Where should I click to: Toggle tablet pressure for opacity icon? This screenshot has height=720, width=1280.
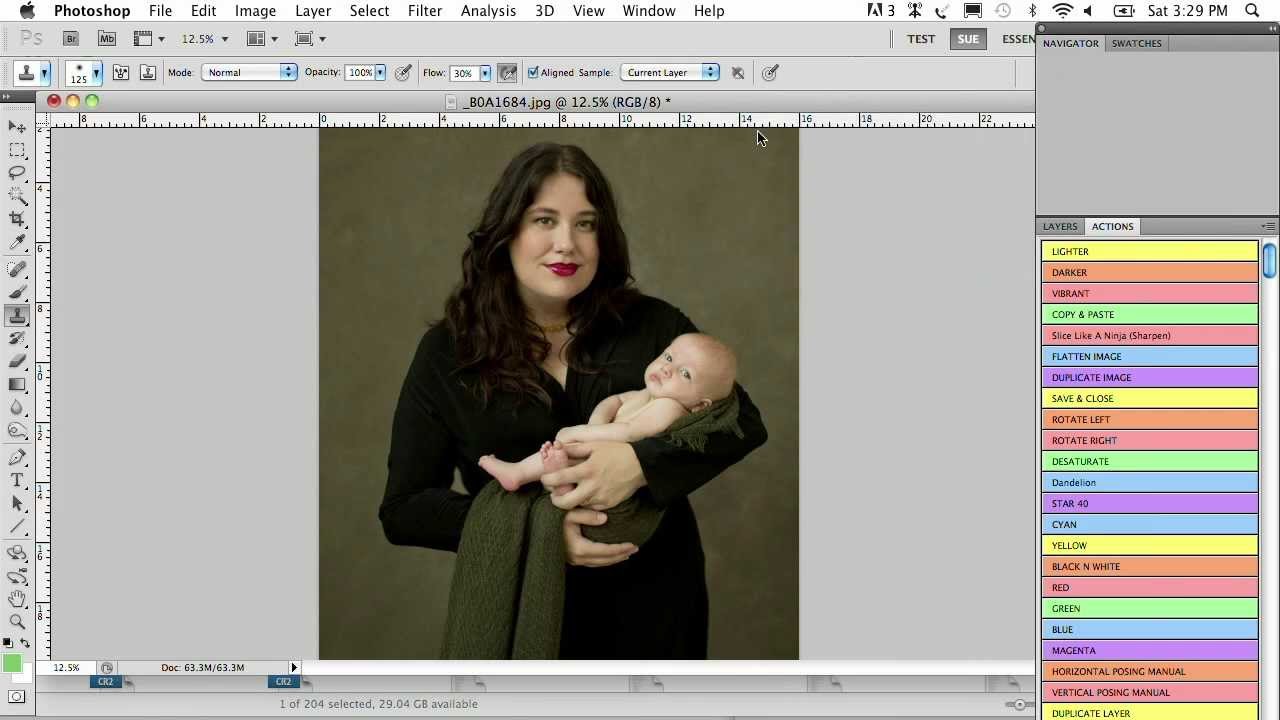click(403, 72)
